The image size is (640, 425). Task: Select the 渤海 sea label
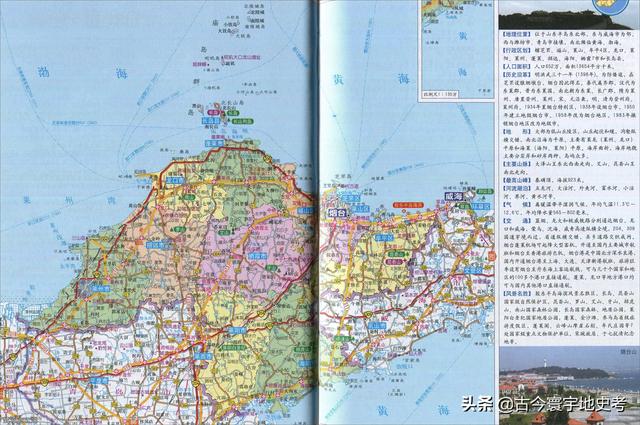coord(83,73)
